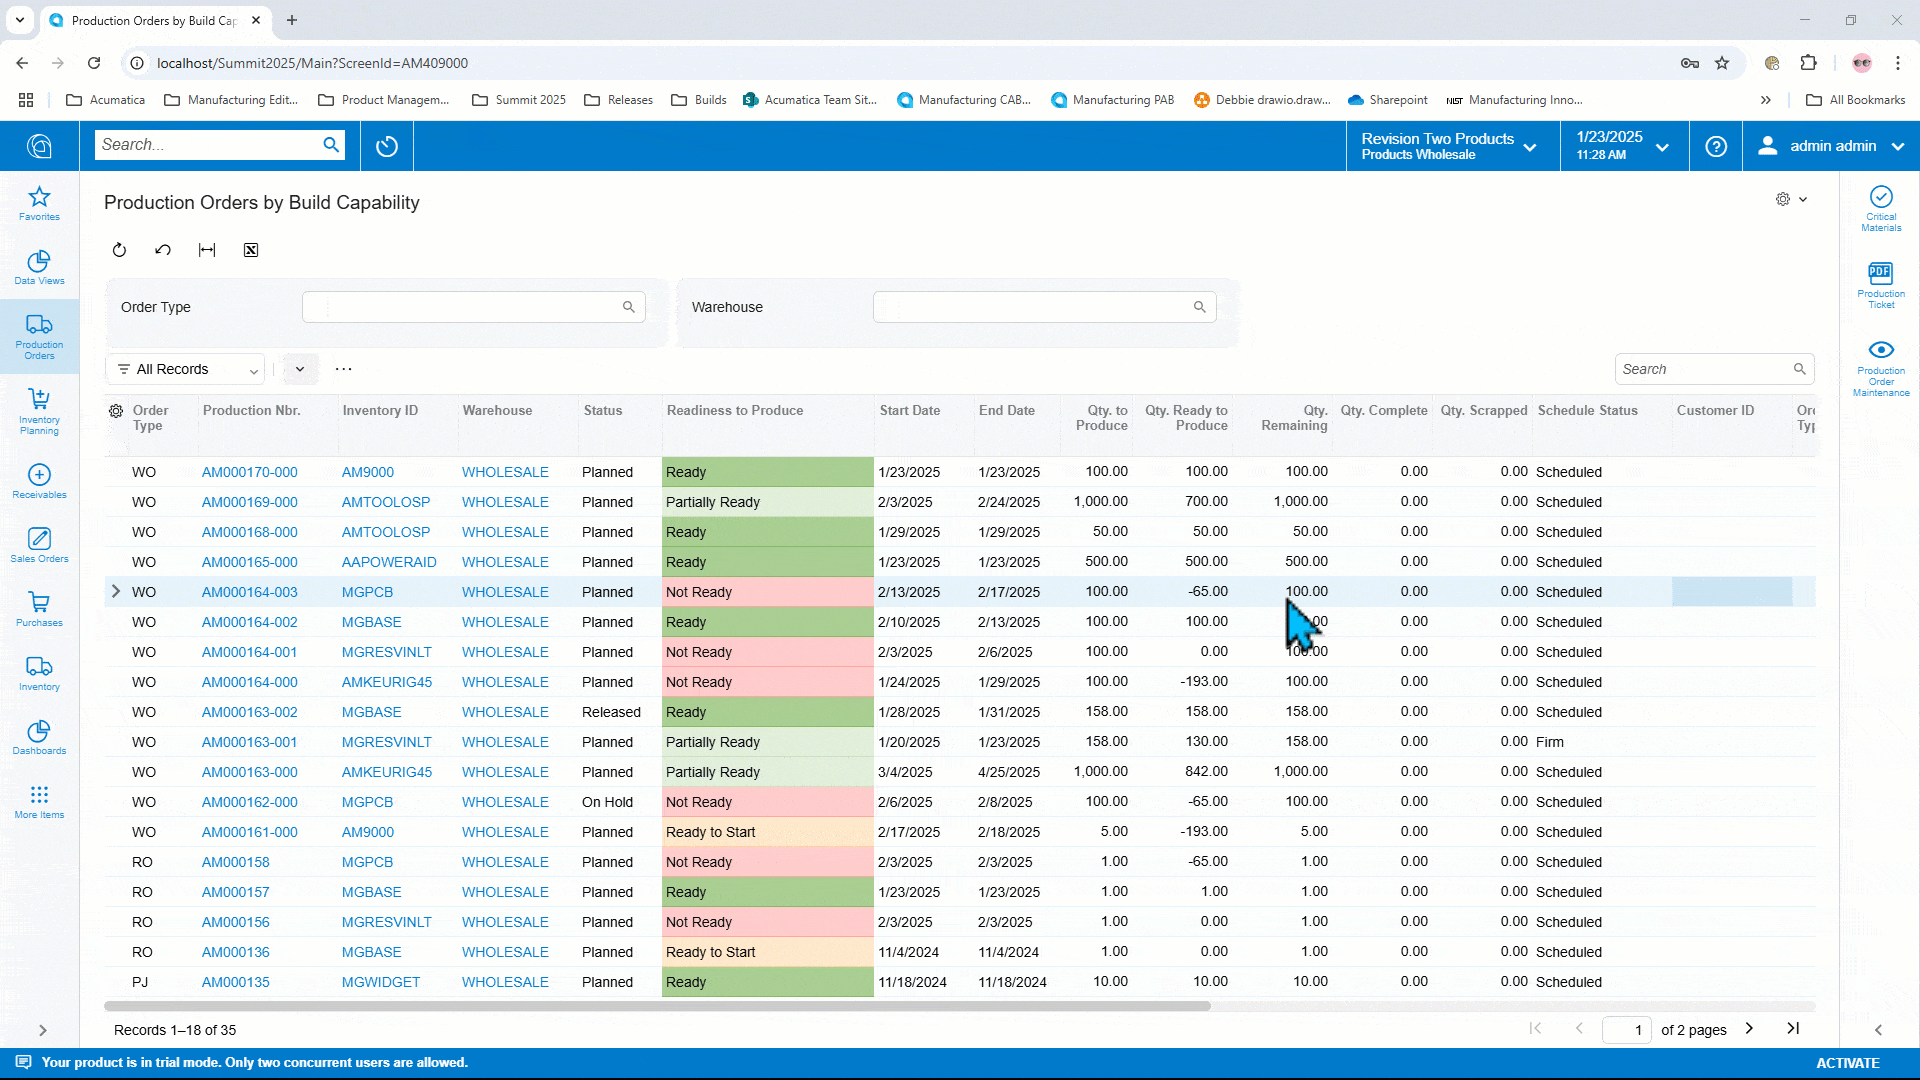
Task: Refresh the grid data
Action: click(x=119, y=250)
